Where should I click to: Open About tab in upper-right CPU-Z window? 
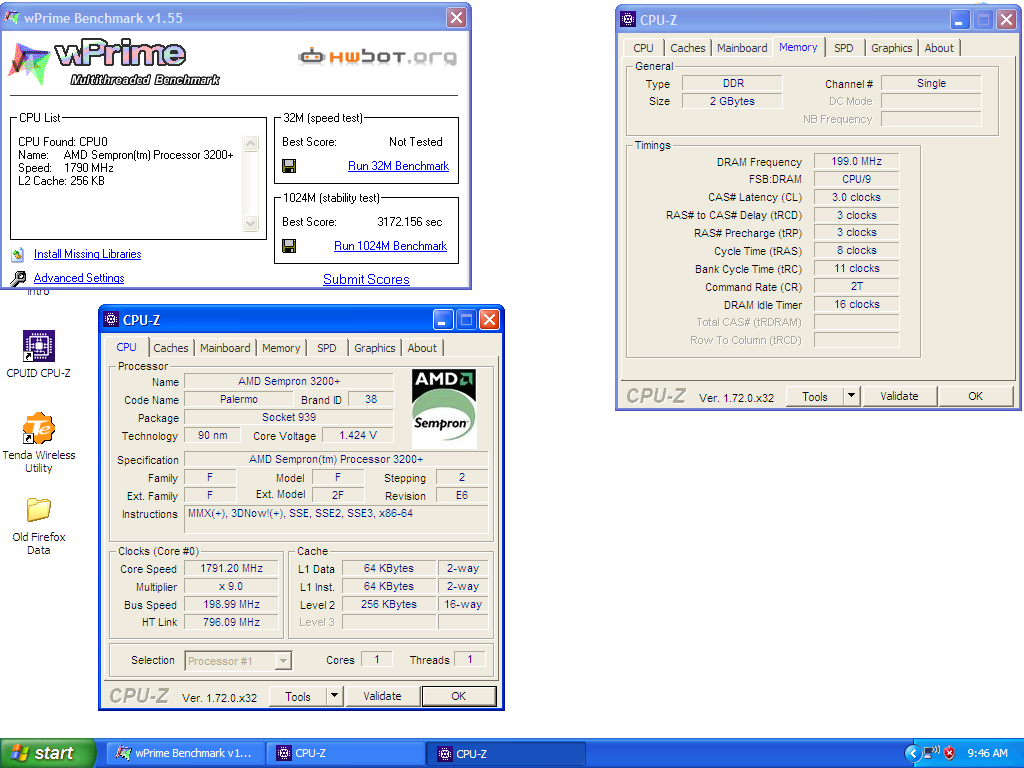[x=939, y=48]
